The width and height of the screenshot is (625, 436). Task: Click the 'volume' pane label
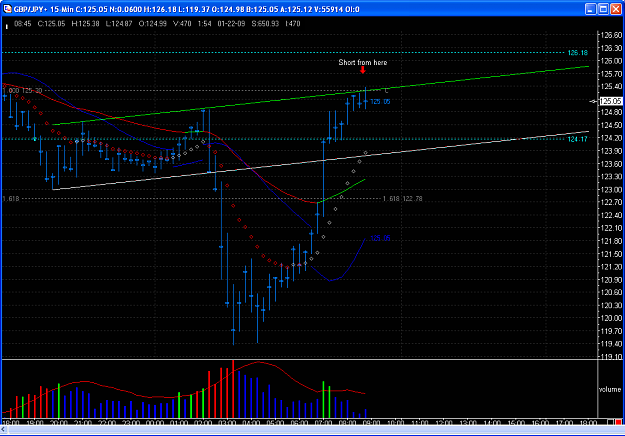(x=610, y=389)
